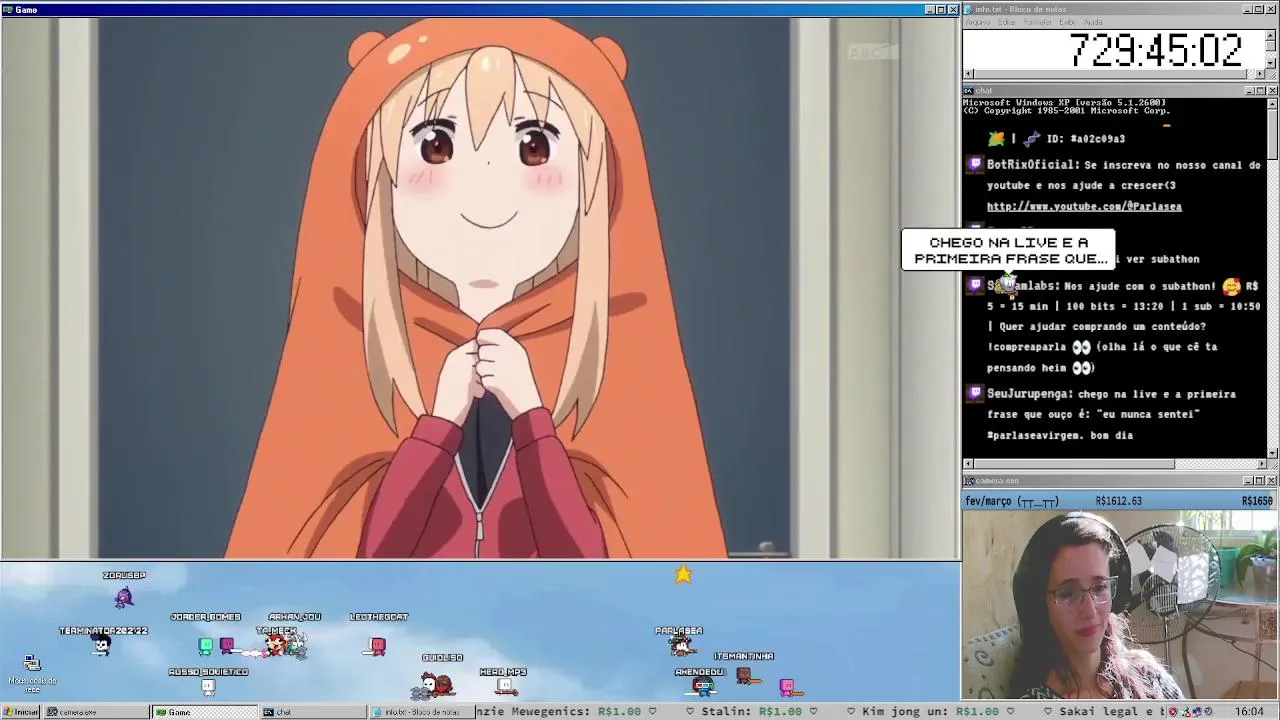Click the ZORUSBP purple character sprite

point(124,597)
